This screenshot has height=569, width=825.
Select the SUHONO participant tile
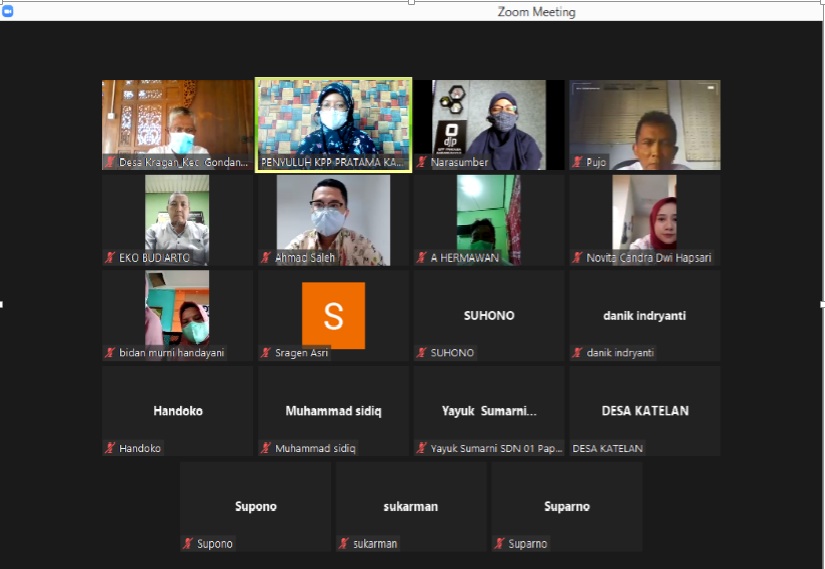[489, 315]
